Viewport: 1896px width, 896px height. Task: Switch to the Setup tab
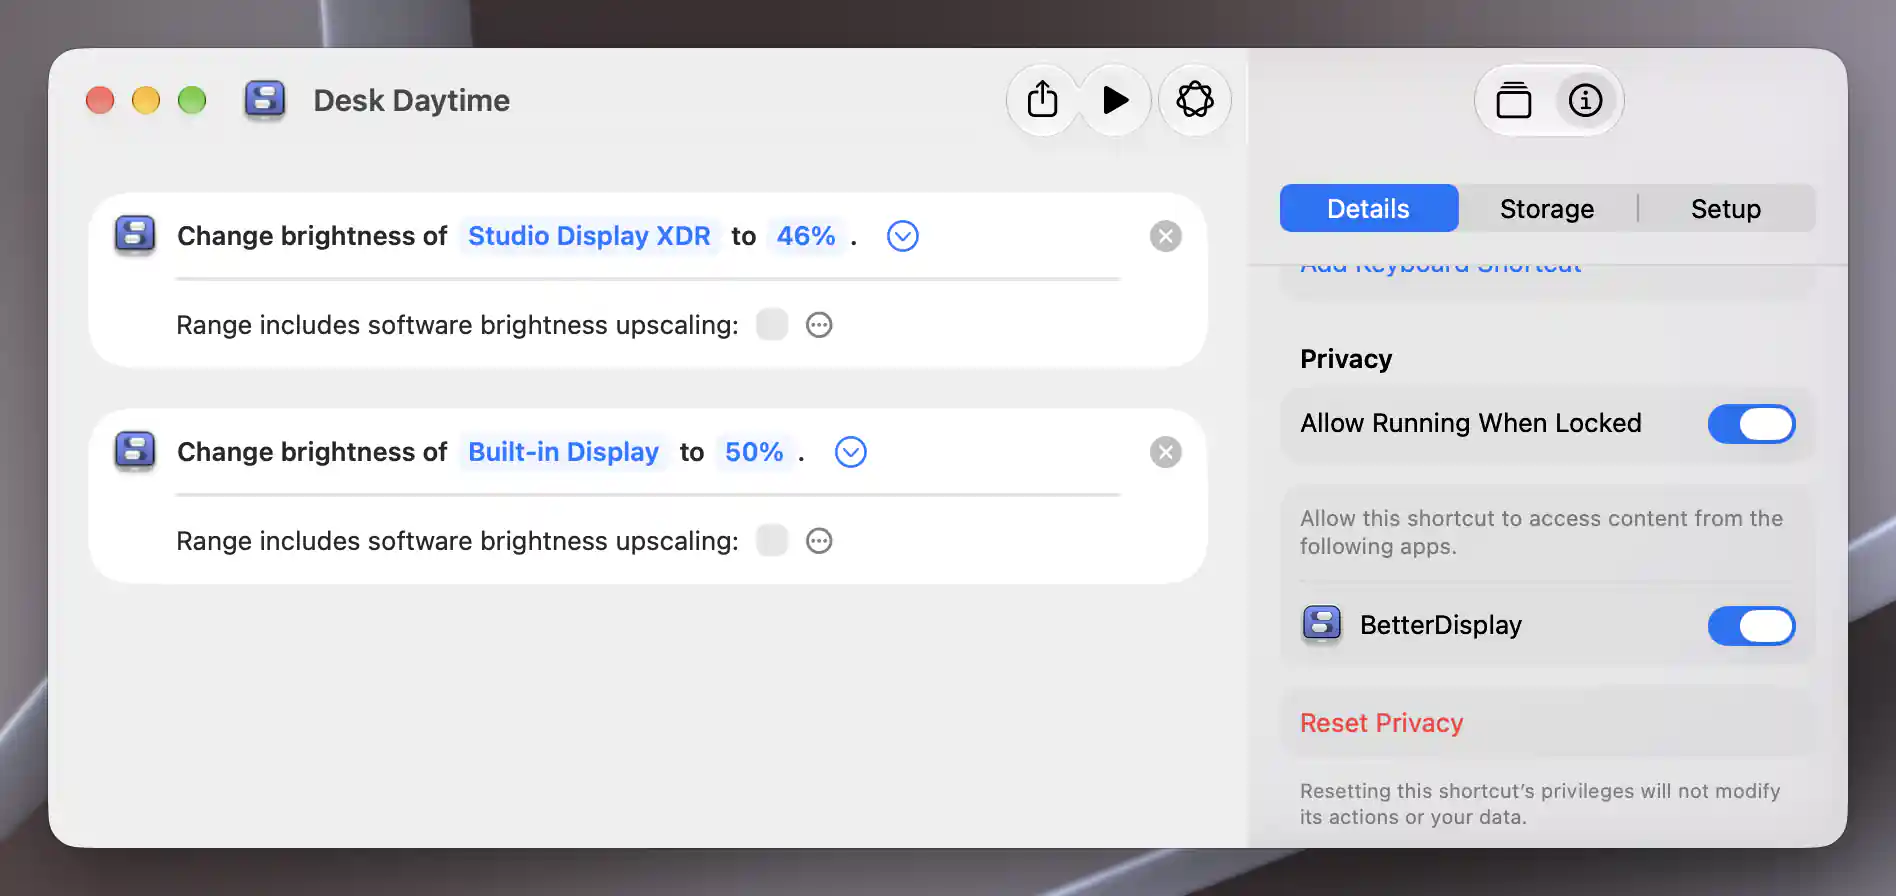pos(1725,208)
